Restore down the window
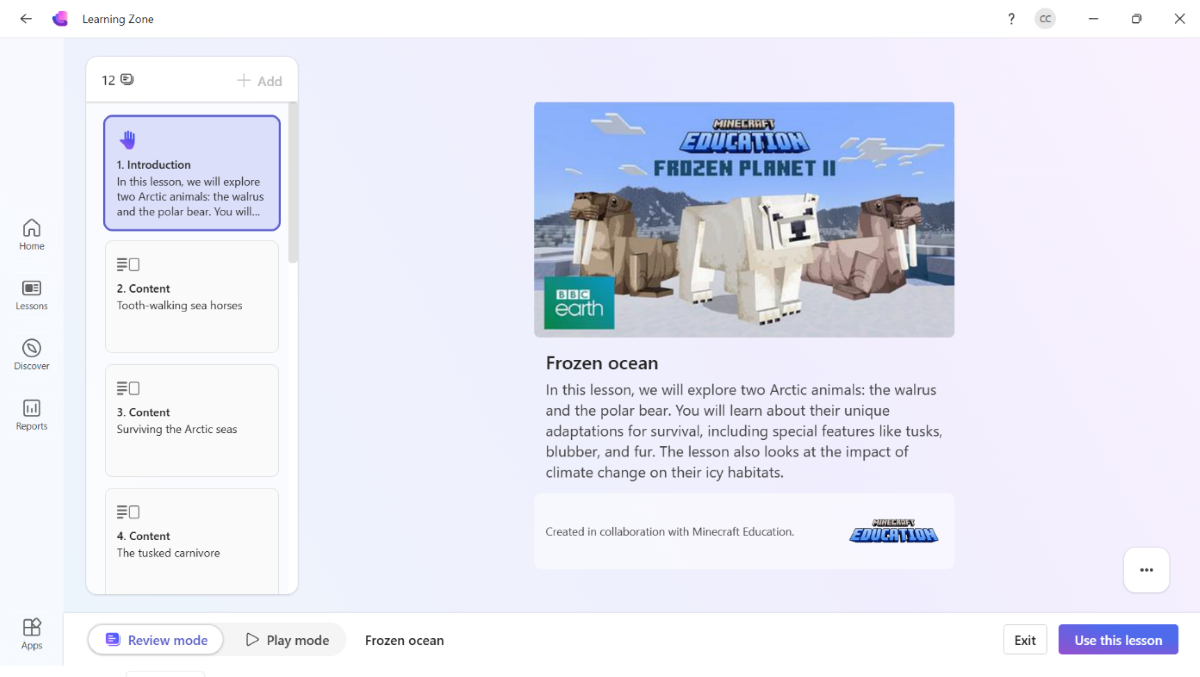This screenshot has height=677, width=1200. (1137, 19)
